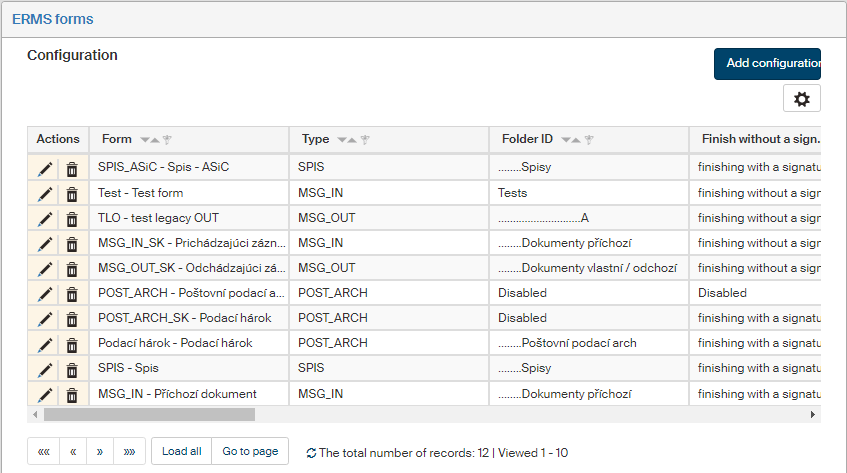Sort the Folder ID column ascending
Image resolution: width=847 pixels, height=473 pixels.
pos(577,140)
